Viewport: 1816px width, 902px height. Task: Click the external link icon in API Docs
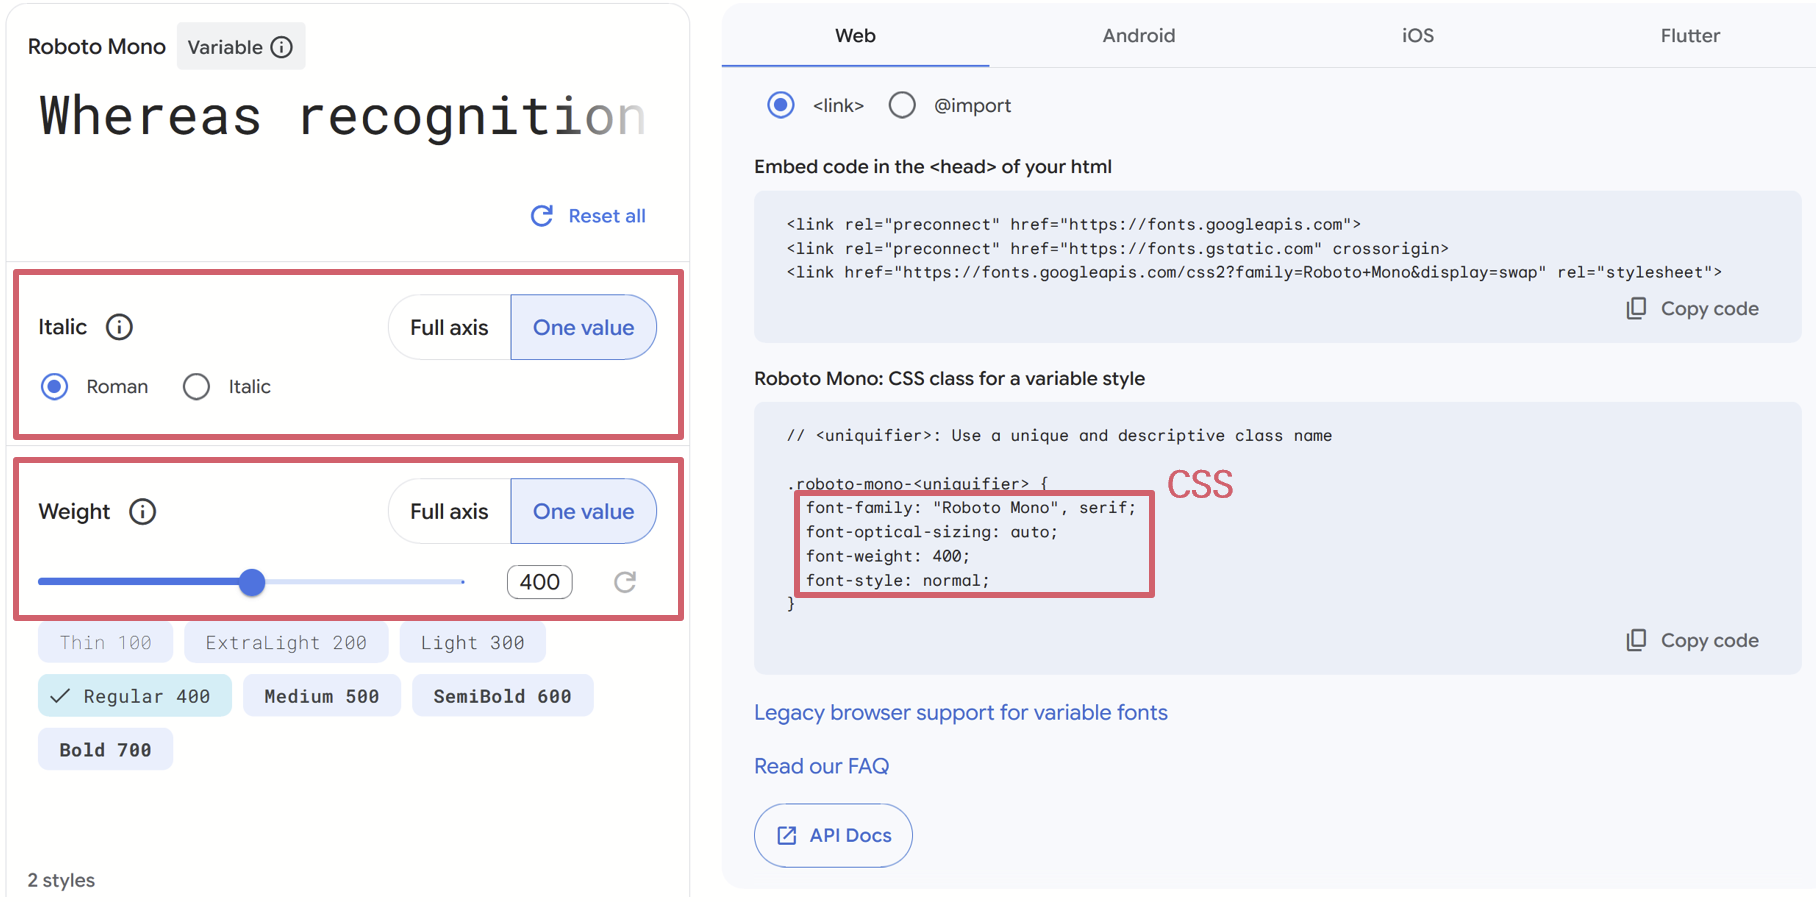(x=787, y=835)
